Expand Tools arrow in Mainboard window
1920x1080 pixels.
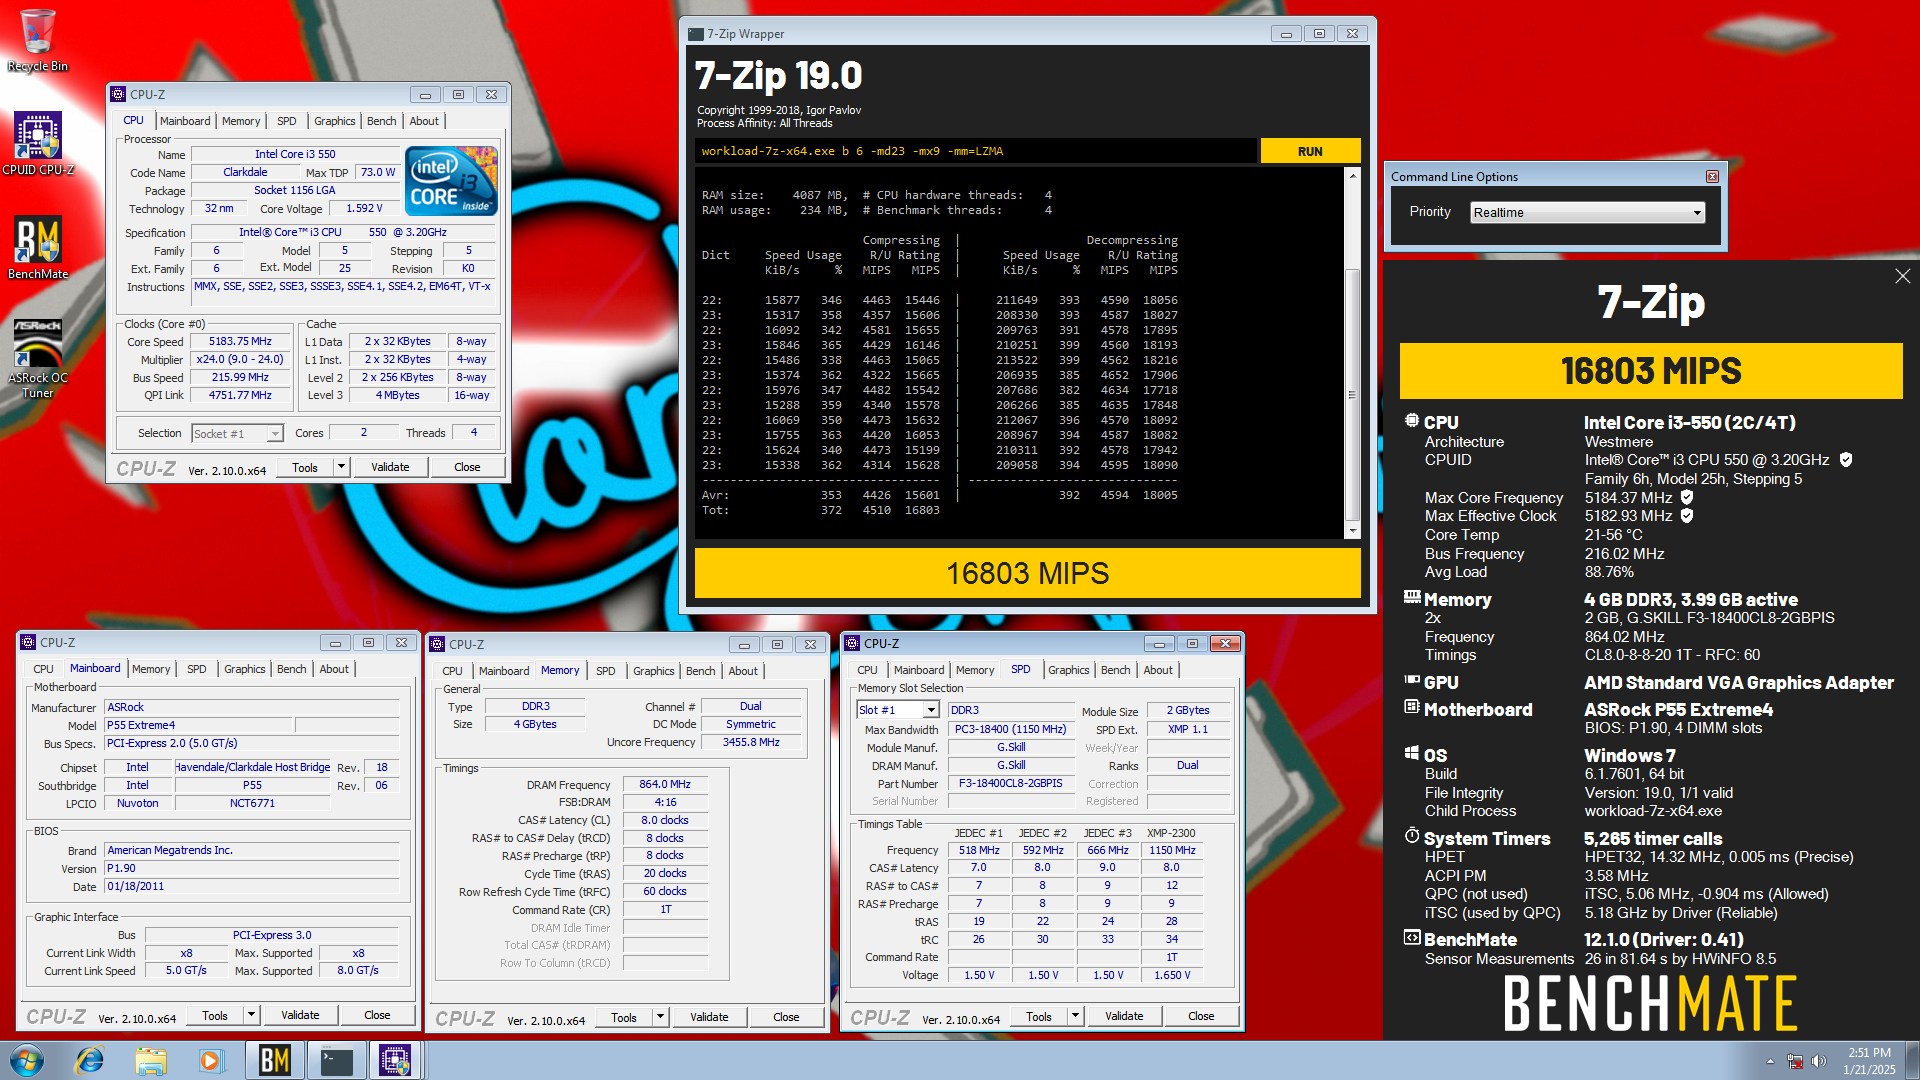pos(251,1015)
